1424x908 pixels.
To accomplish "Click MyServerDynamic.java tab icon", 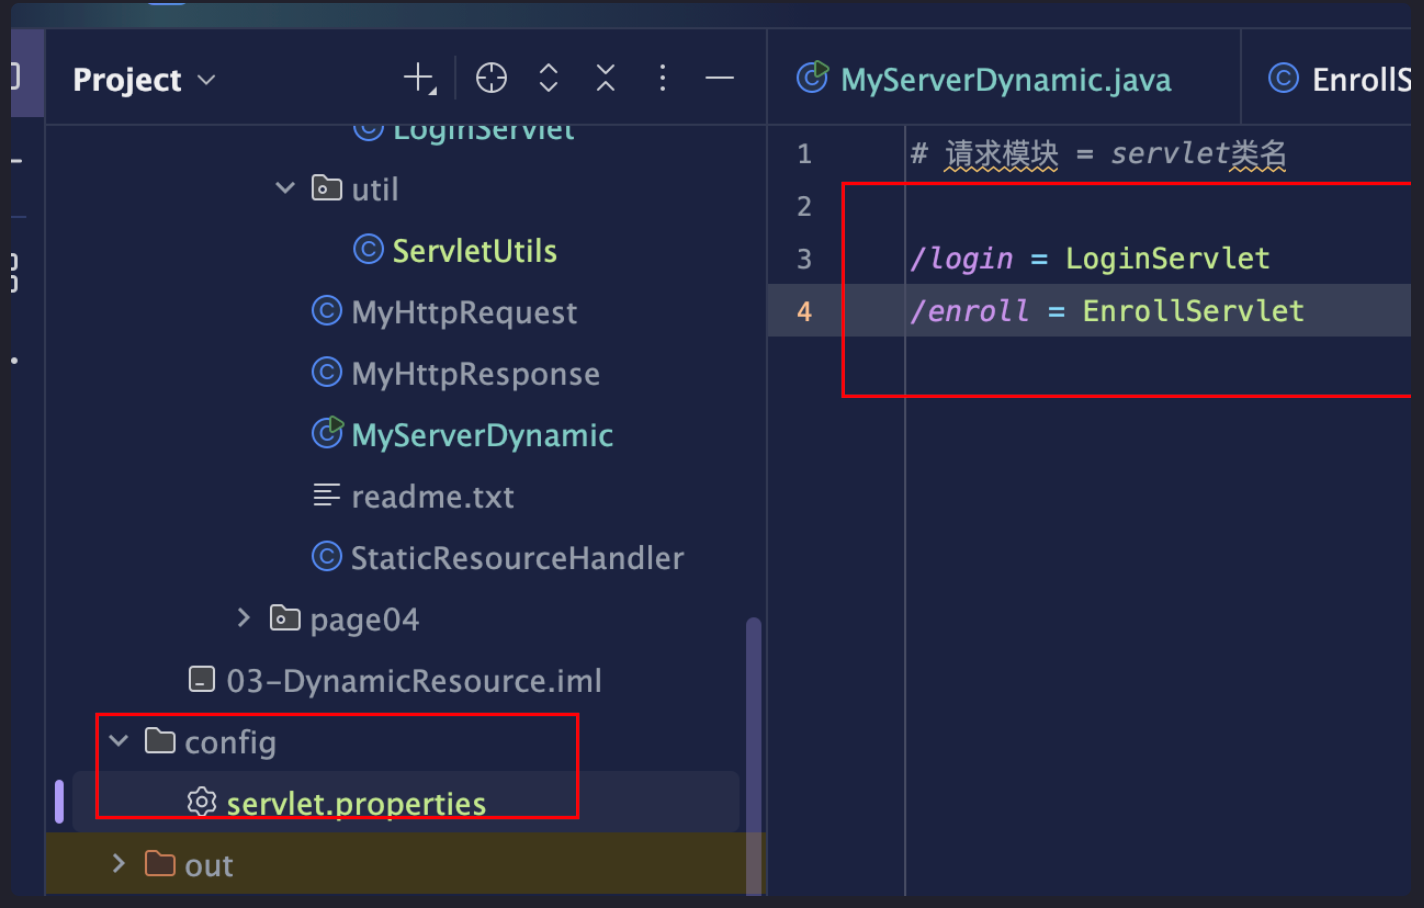I will point(812,77).
